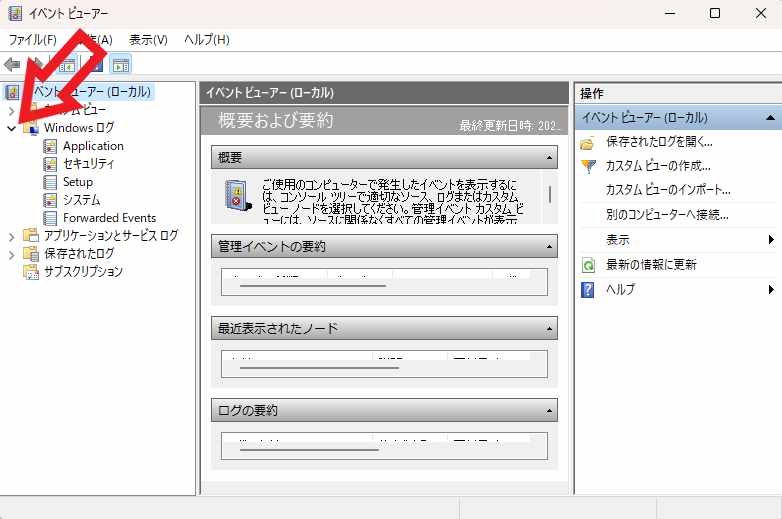Image resolution: width=782 pixels, height=519 pixels.
Task: Click the Setup log icon
Action: tap(50, 182)
